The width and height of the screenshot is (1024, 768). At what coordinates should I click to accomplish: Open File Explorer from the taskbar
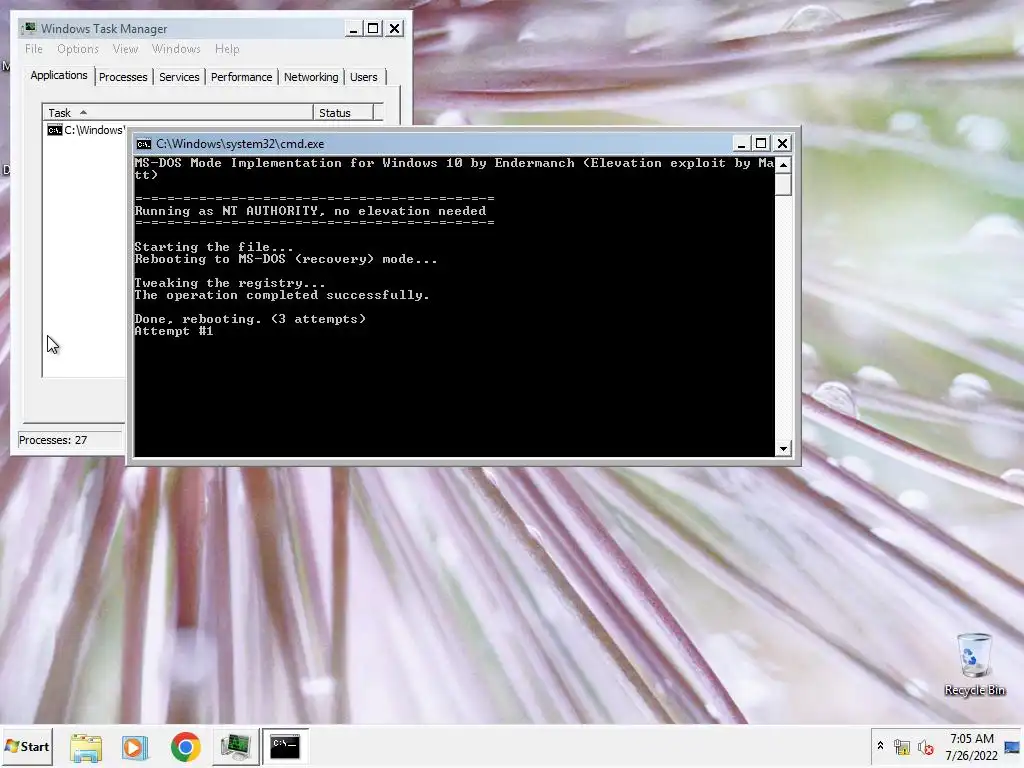86,747
